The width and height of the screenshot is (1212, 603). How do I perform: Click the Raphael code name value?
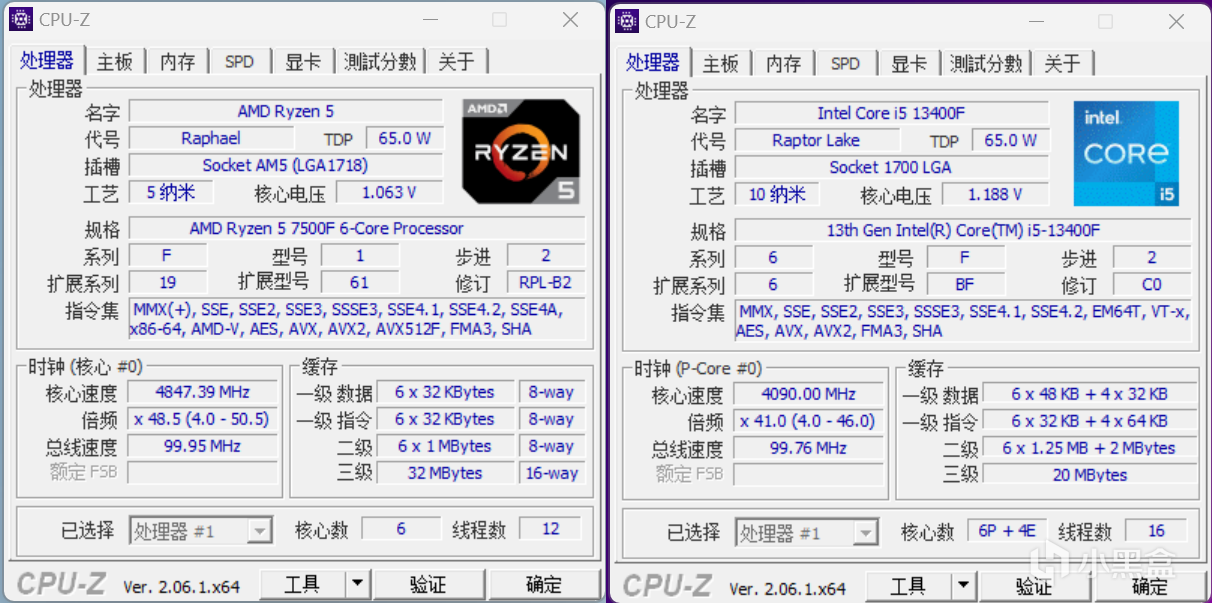click(211, 138)
